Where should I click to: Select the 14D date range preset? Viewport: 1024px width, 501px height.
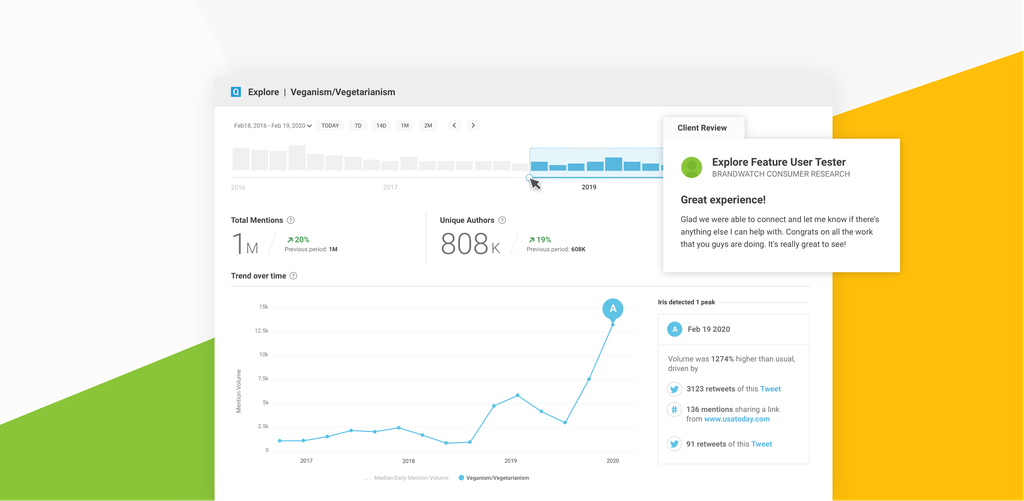pos(381,126)
